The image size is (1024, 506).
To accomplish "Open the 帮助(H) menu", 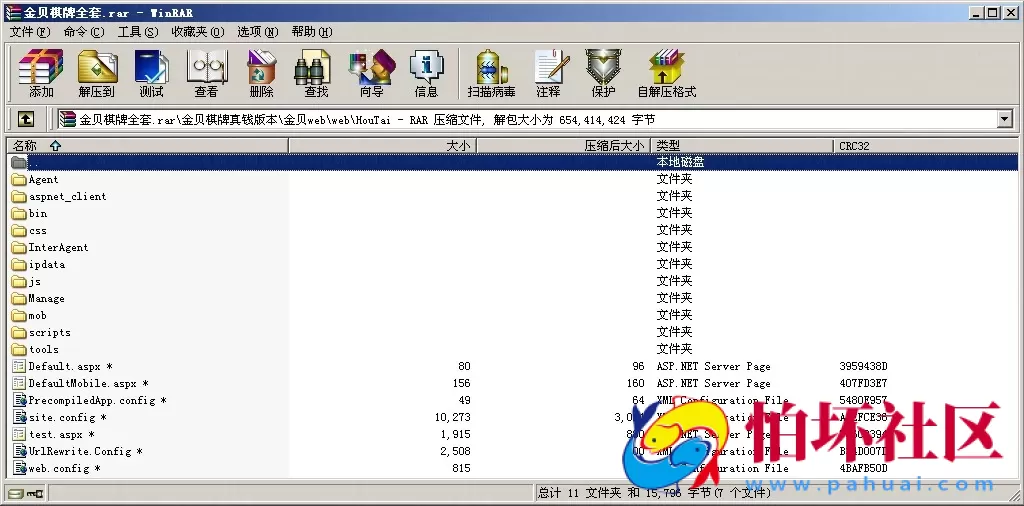I will [x=312, y=31].
